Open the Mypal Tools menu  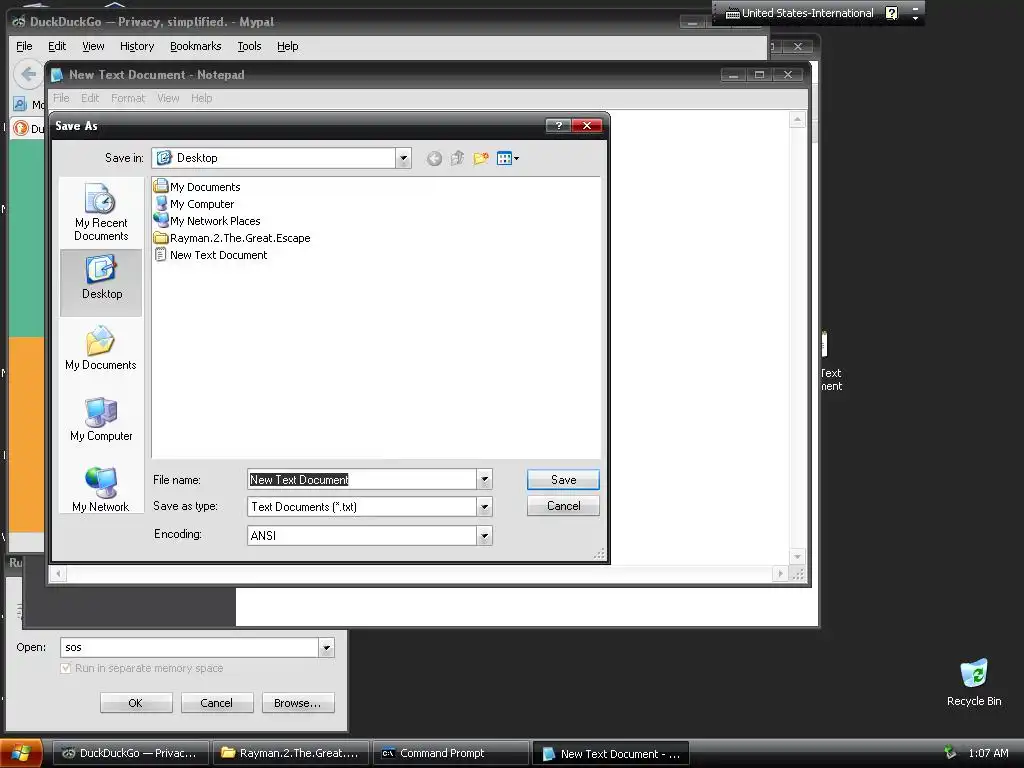click(249, 46)
